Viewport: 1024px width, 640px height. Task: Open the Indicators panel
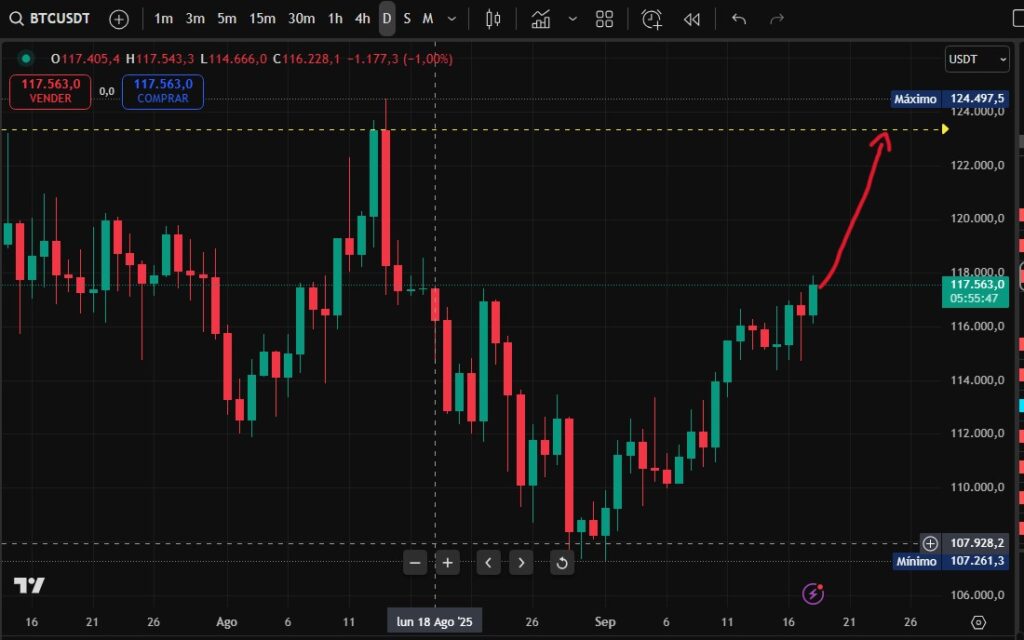tap(541, 18)
